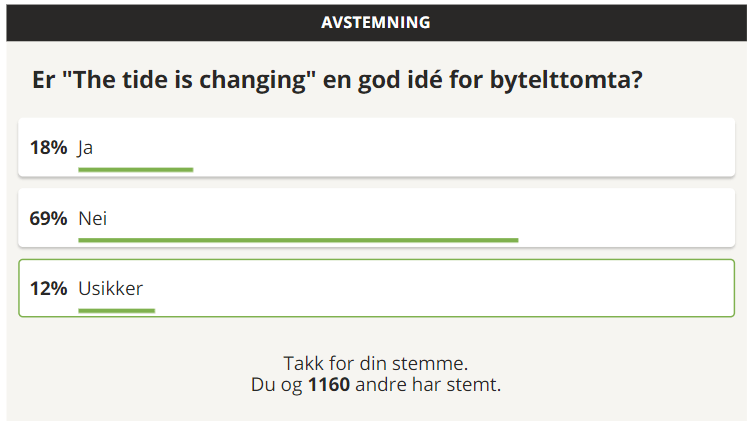Viewport: 750px width, 421px height.
Task: Click the quoted "The tide is changing" phrase
Action: click(189, 81)
